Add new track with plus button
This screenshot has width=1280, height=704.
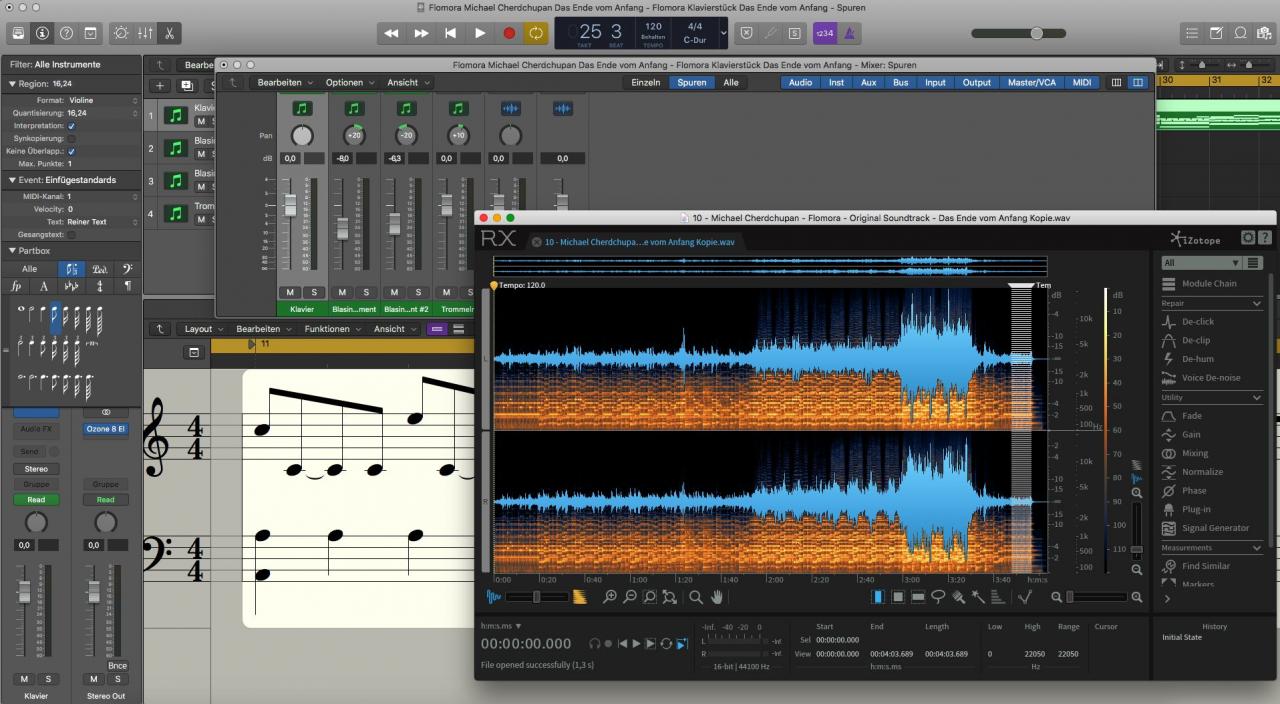(x=159, y=86)
